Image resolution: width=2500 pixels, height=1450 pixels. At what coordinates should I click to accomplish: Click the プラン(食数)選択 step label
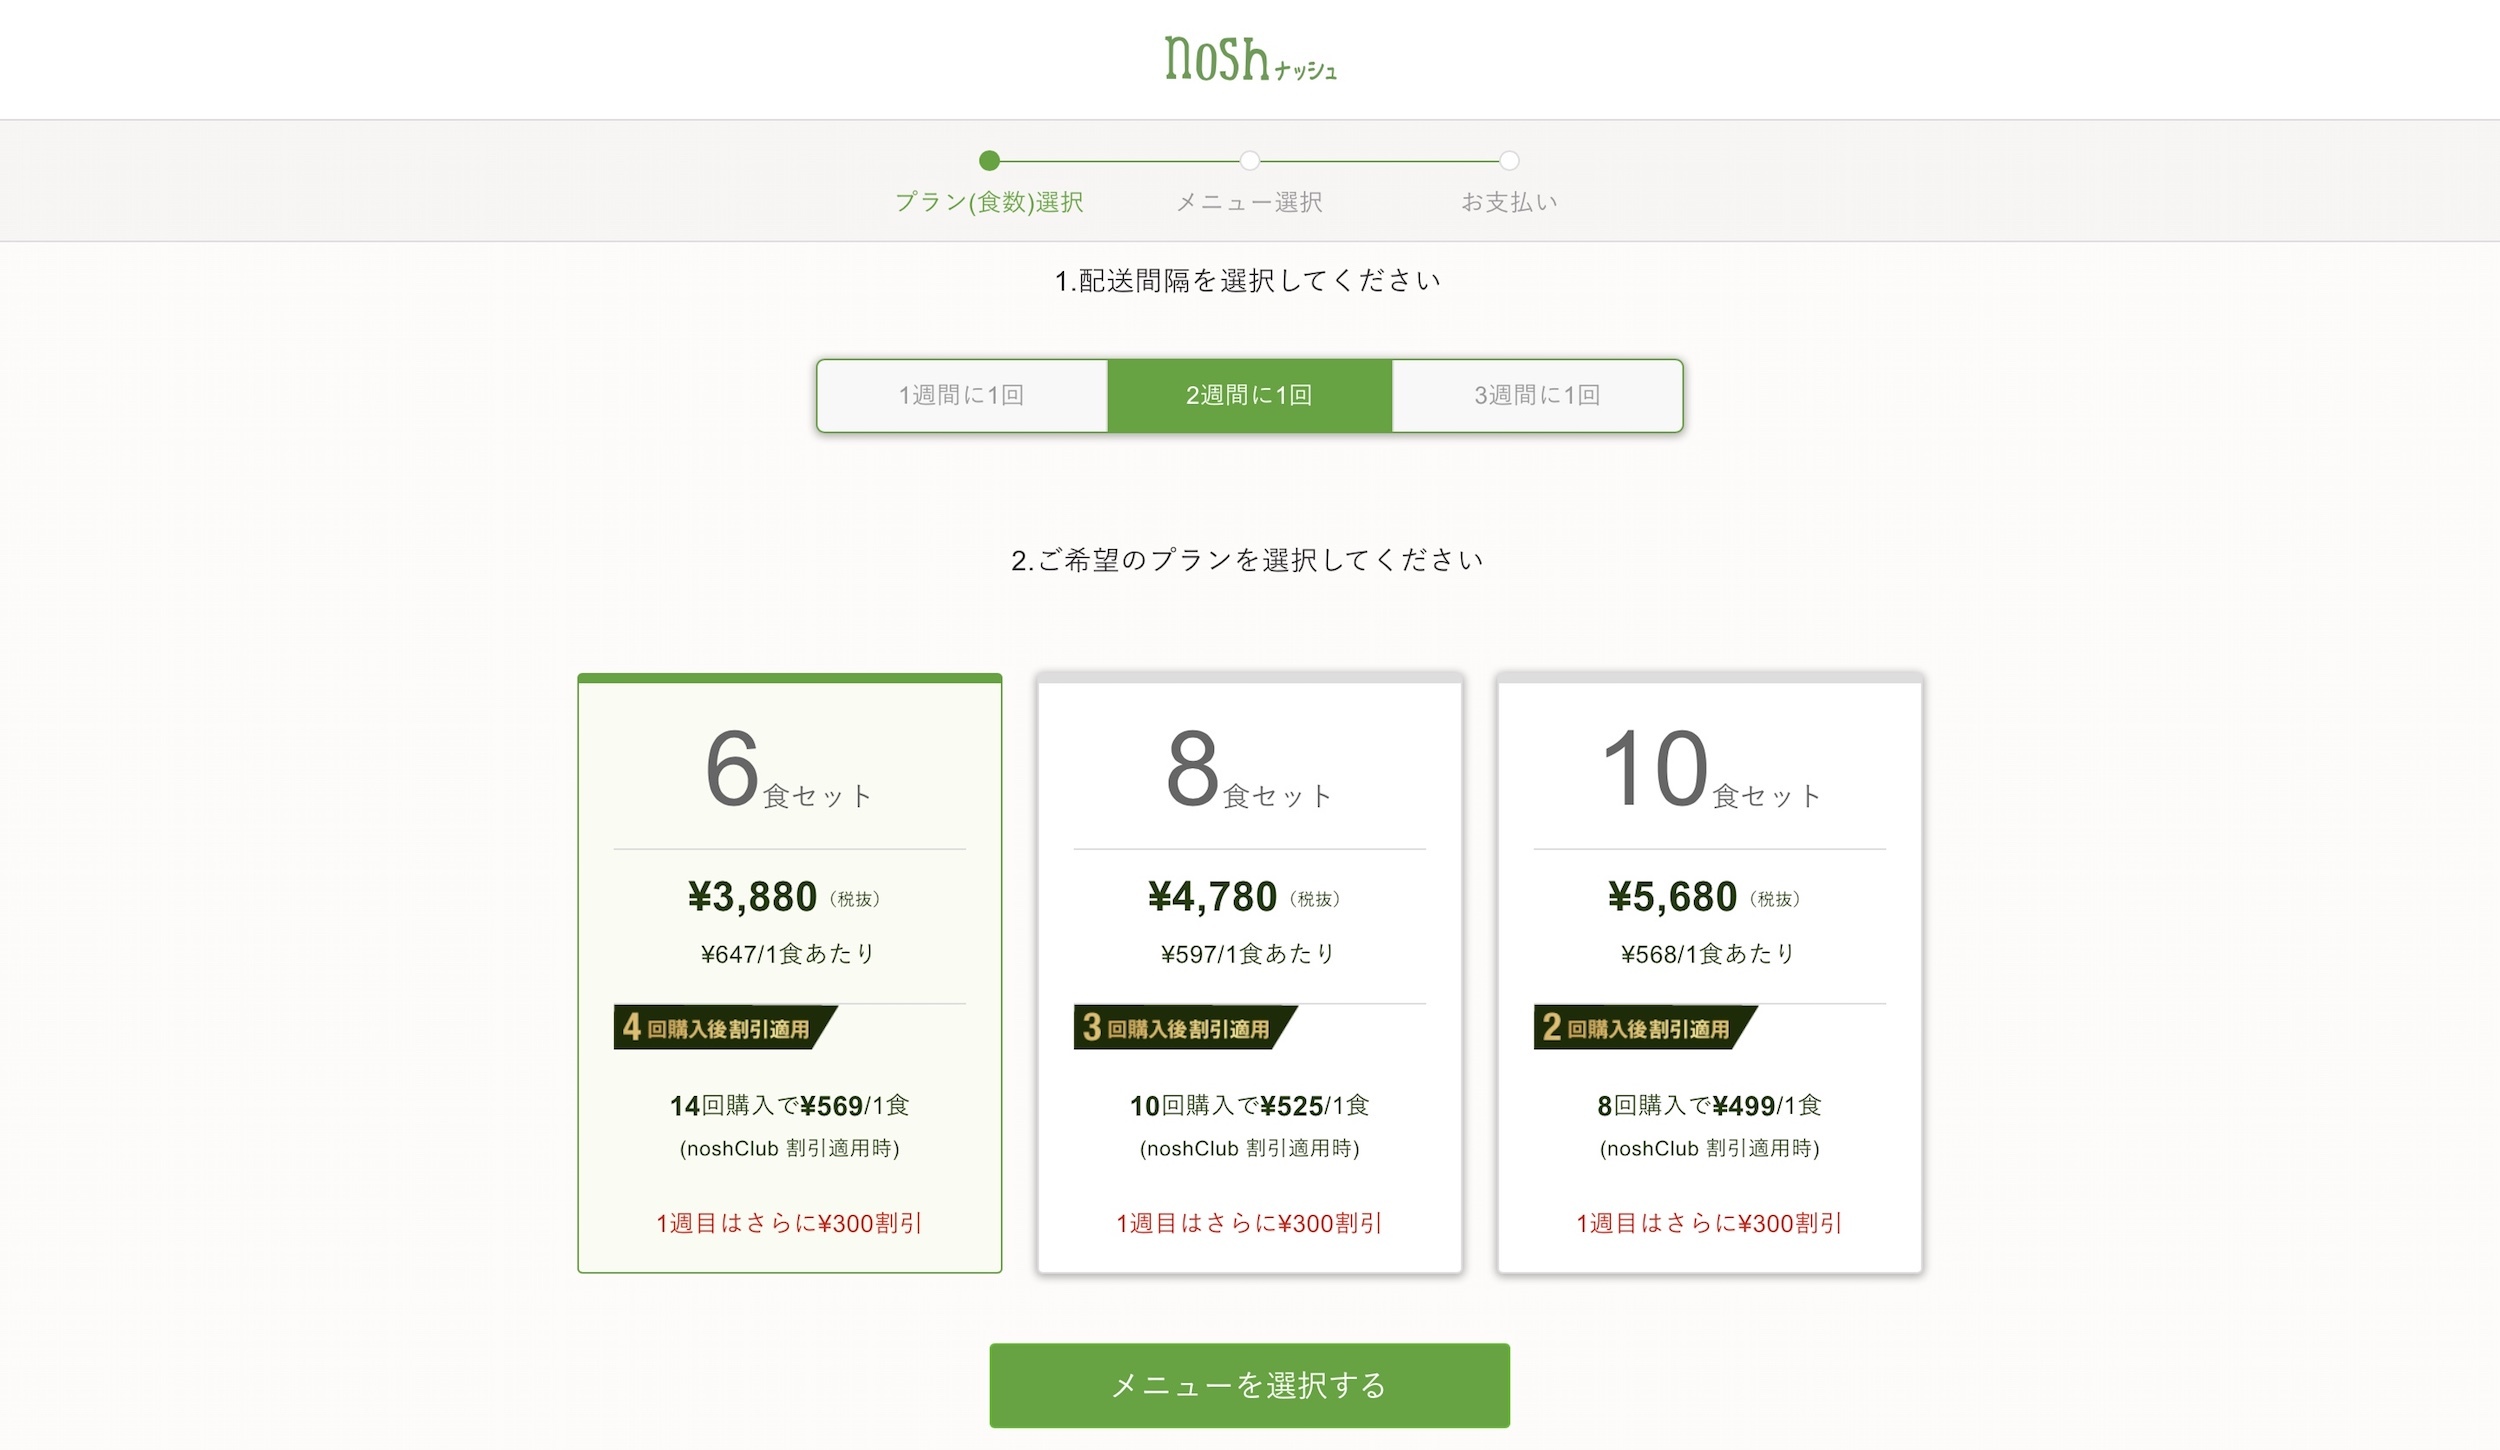[989, 202]
